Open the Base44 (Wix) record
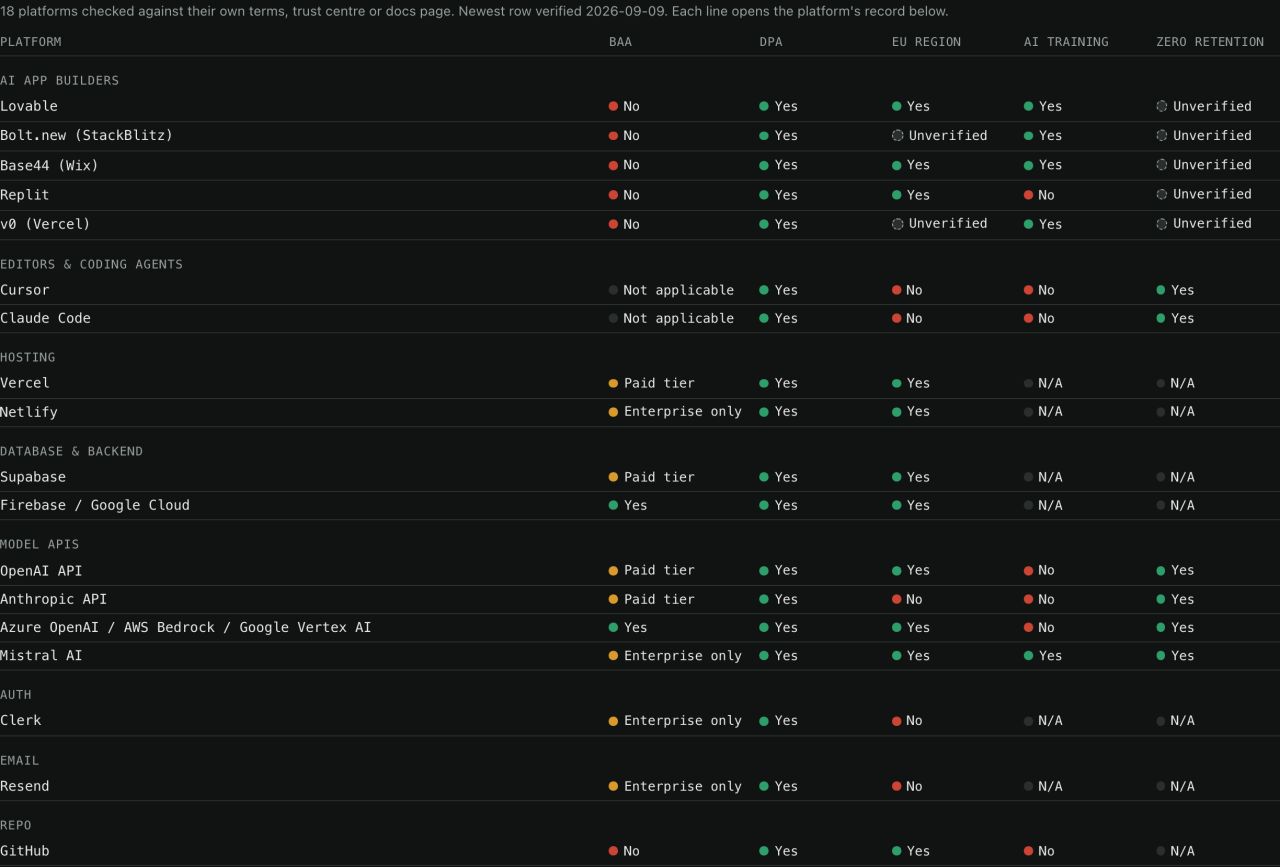The height and width of the screenshot is (867, 1280). 640,165
